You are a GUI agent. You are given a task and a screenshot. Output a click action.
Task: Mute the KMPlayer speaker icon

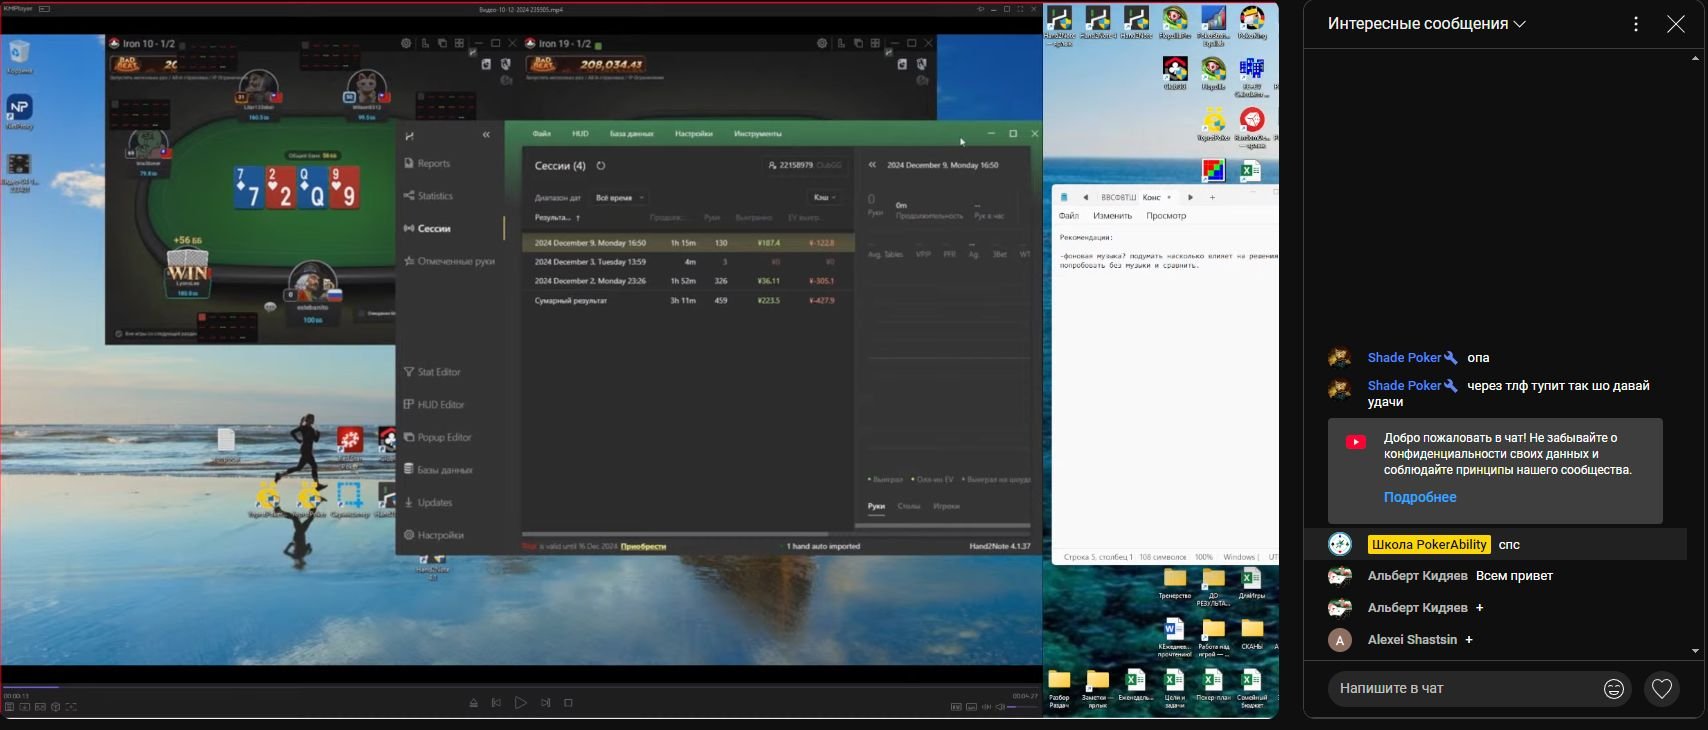(x=999, y=707)
